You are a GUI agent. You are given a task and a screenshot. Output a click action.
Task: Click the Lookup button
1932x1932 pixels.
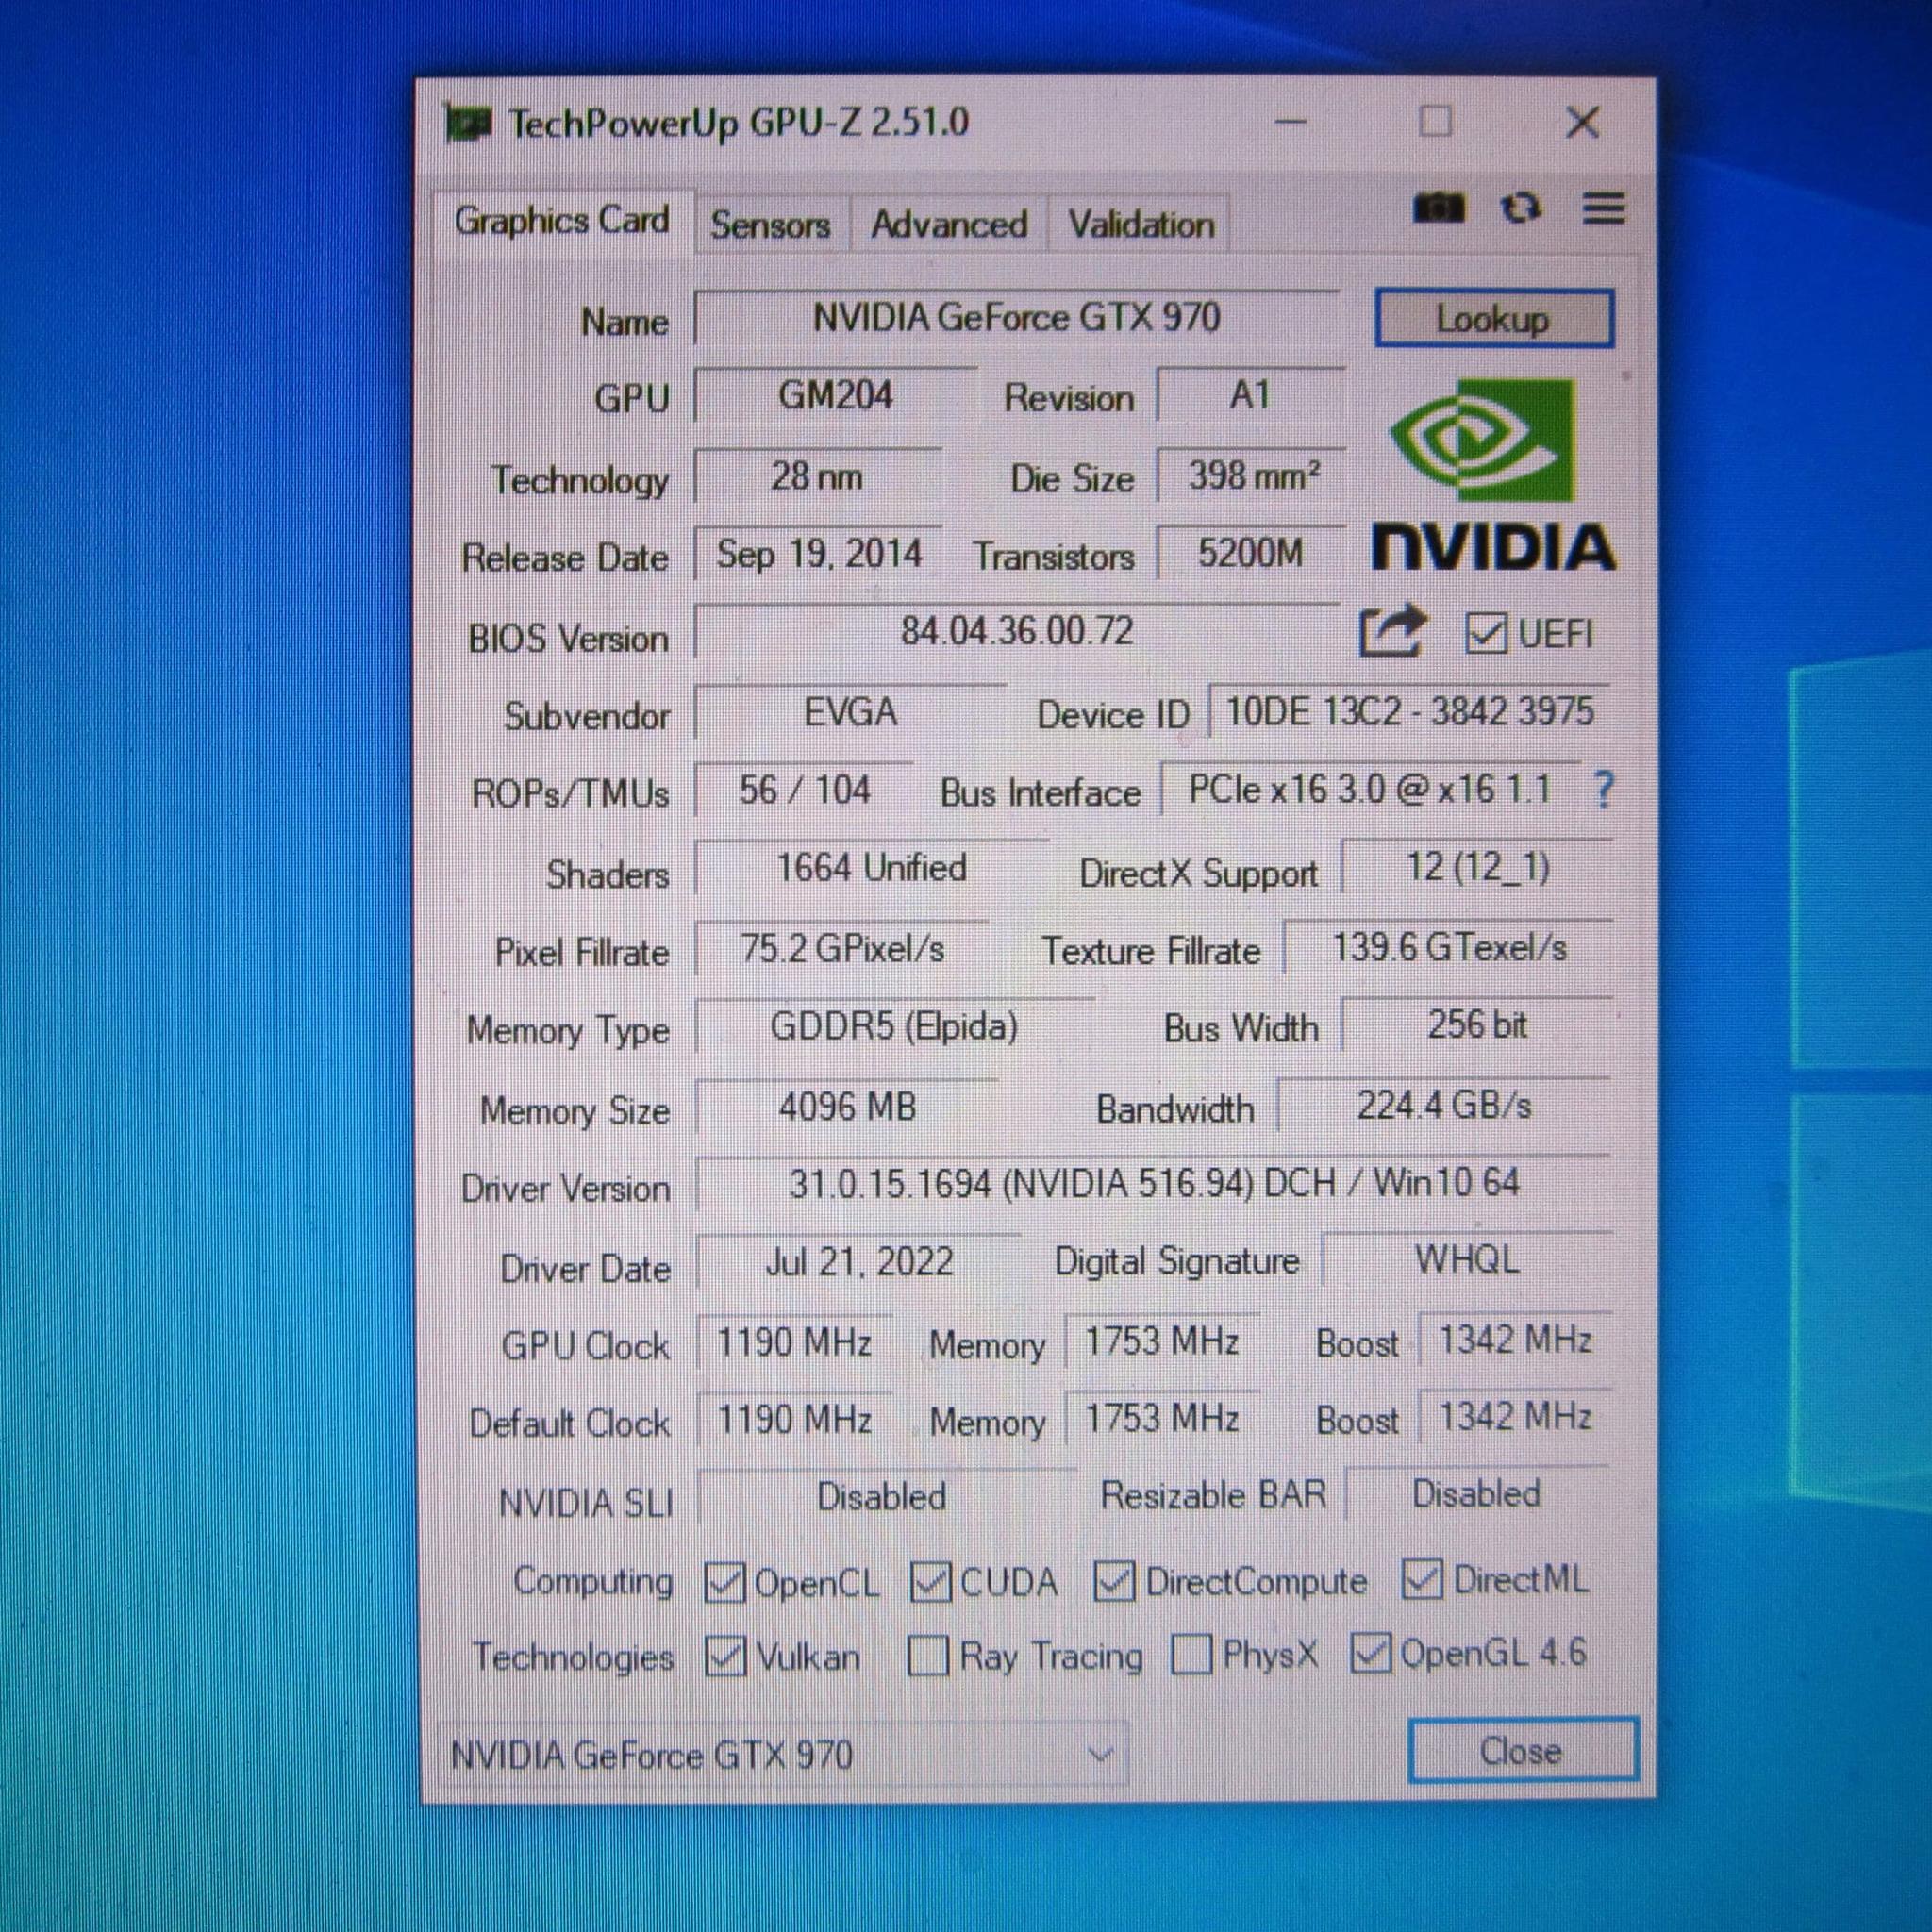(1494, 319)
